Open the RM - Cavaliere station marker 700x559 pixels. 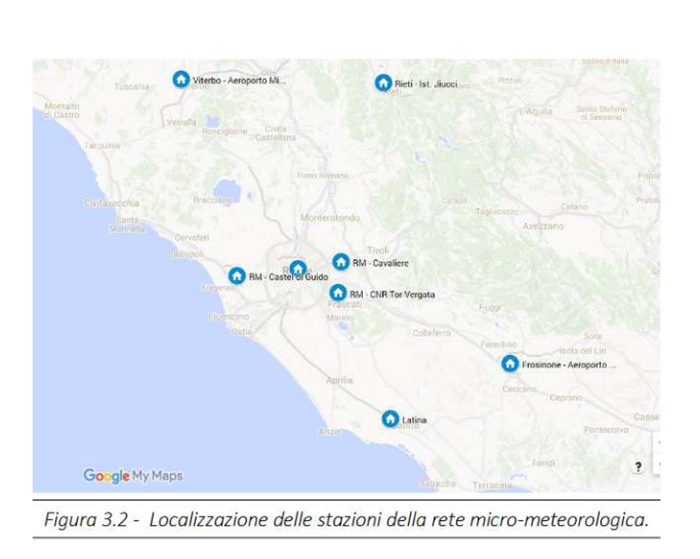341,262
